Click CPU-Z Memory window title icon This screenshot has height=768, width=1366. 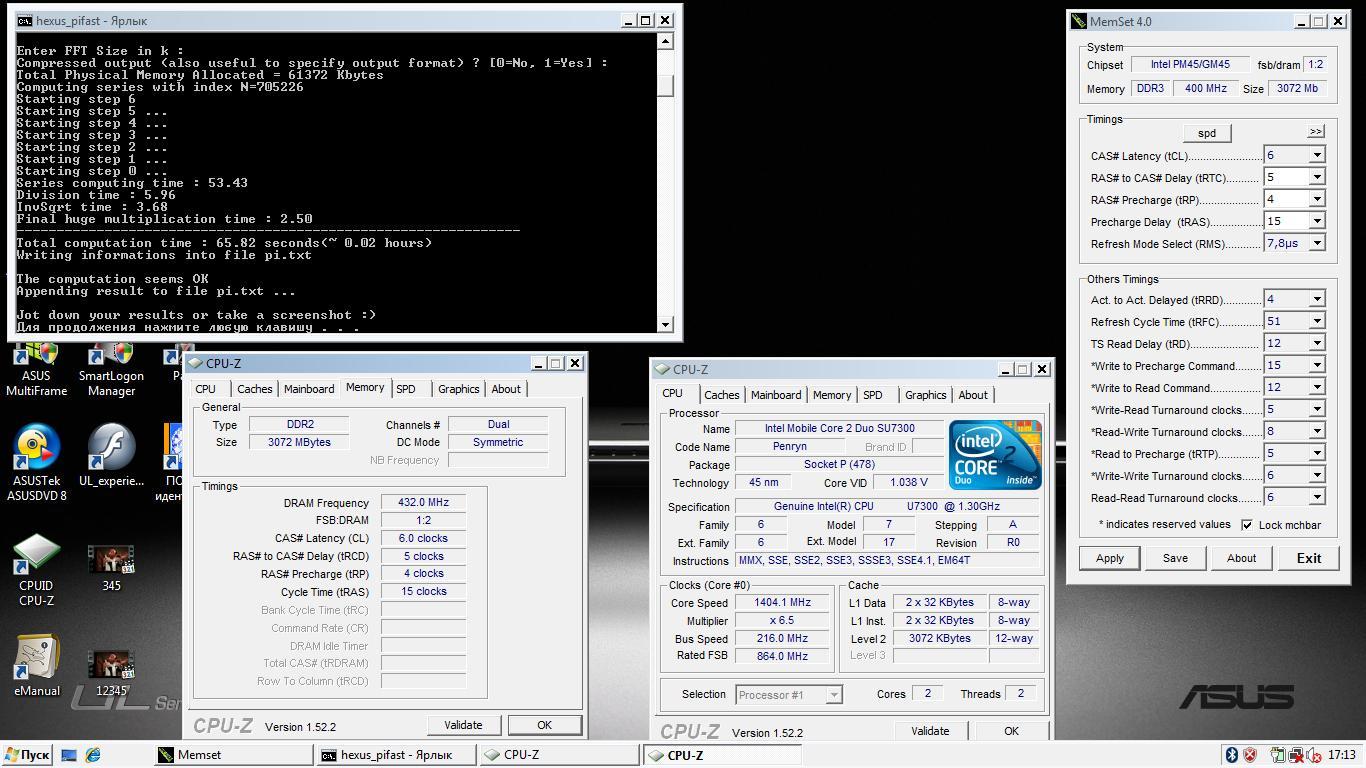tap(195, 363)
